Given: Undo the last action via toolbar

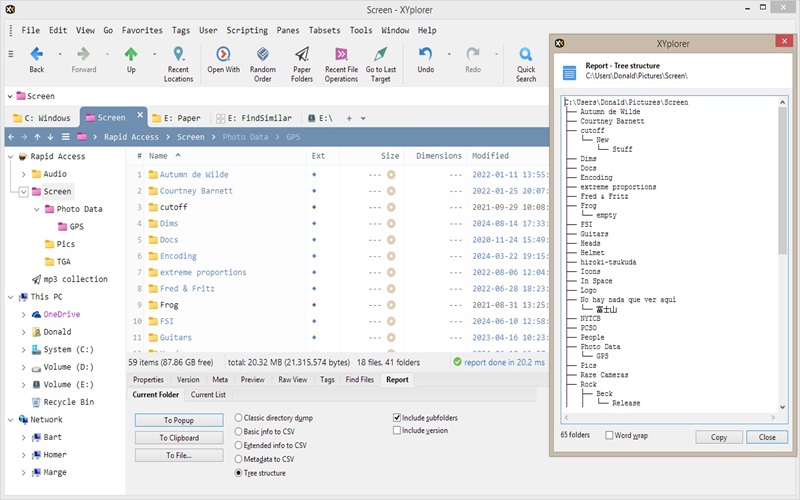Looking at the screenshot, I should (426, 54).
